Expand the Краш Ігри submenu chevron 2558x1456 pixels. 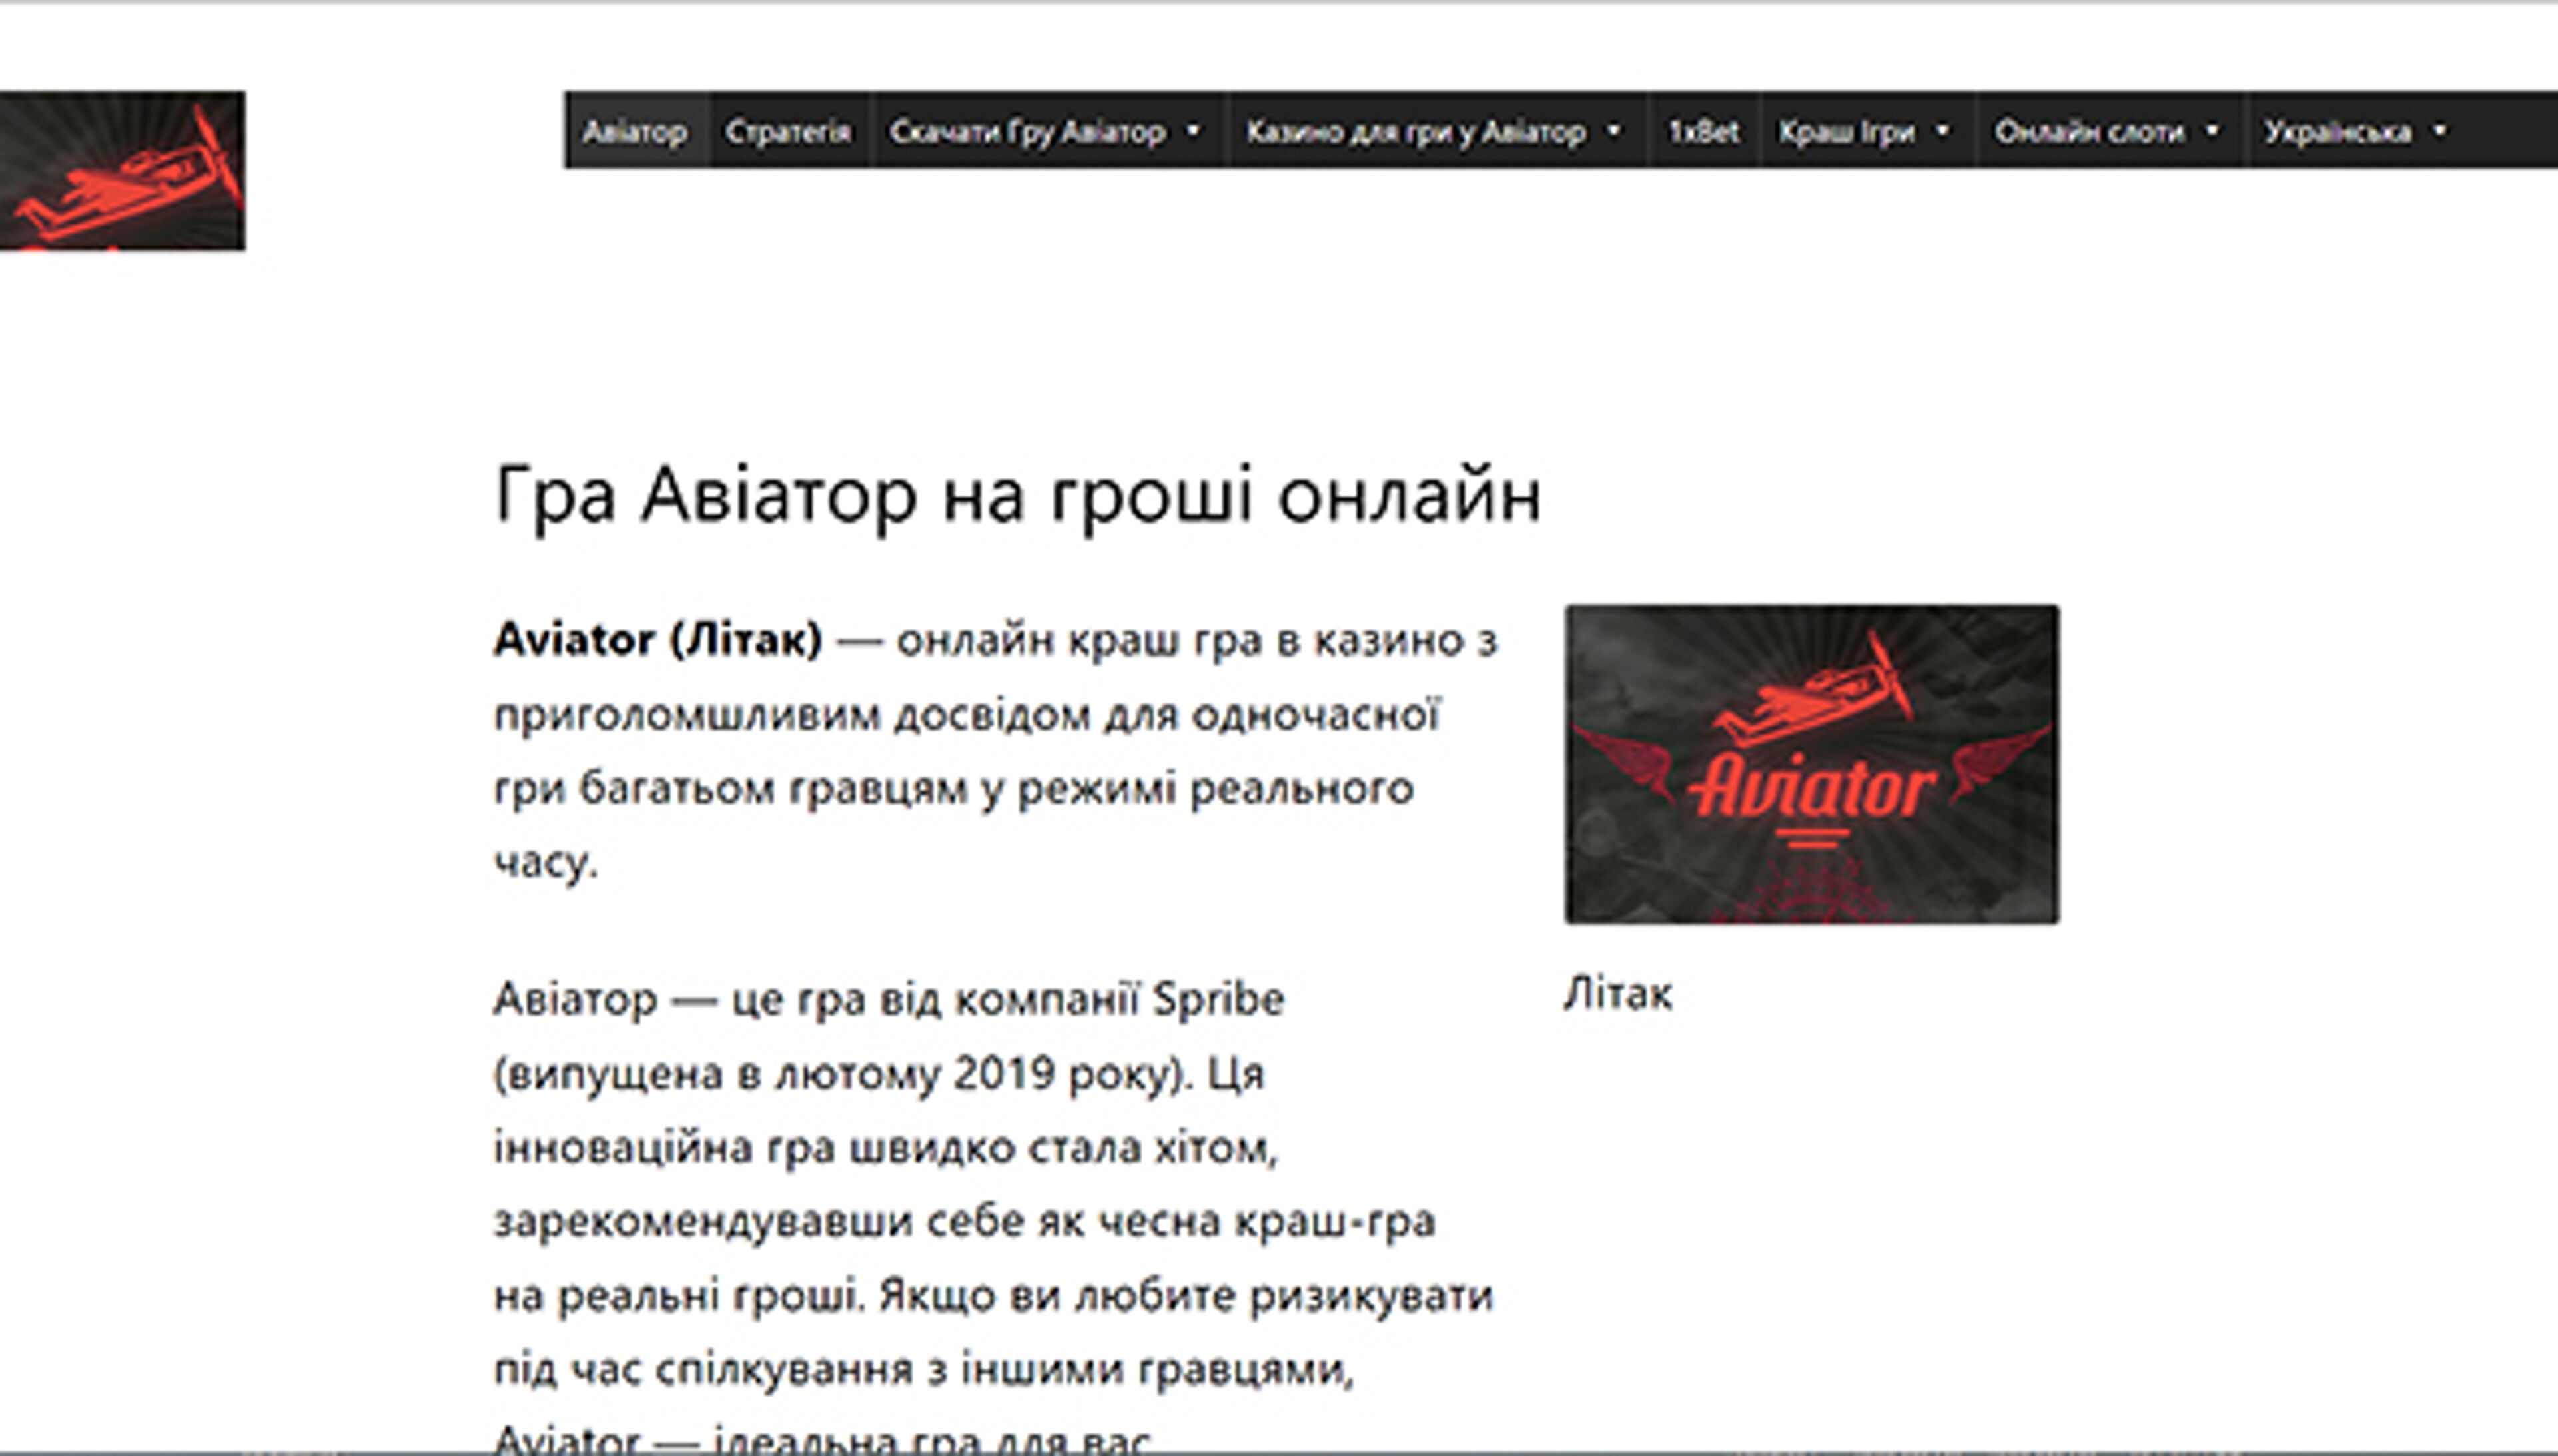coord(1943,131)
